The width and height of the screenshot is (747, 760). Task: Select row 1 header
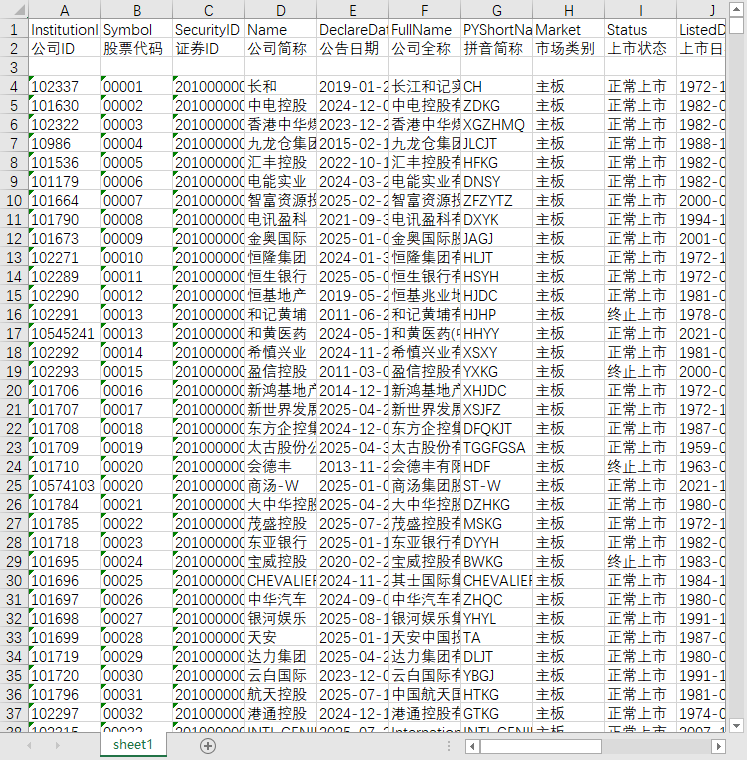click(14, 30)
